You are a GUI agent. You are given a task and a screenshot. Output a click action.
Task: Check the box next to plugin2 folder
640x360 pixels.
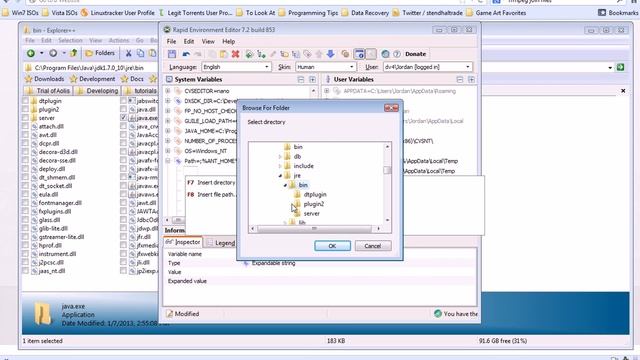[x=26, y=109]
